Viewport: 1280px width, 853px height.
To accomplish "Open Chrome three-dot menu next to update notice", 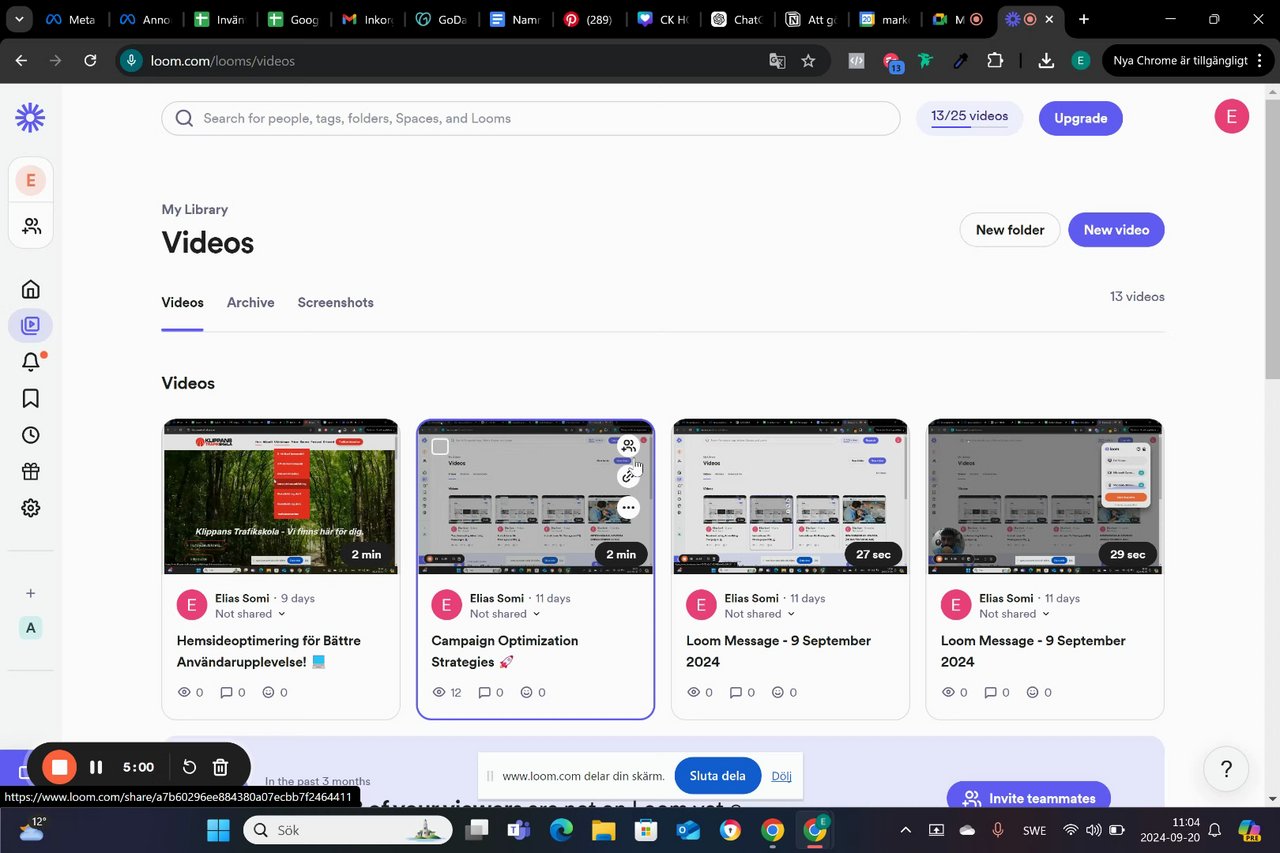I will 1258,61.
